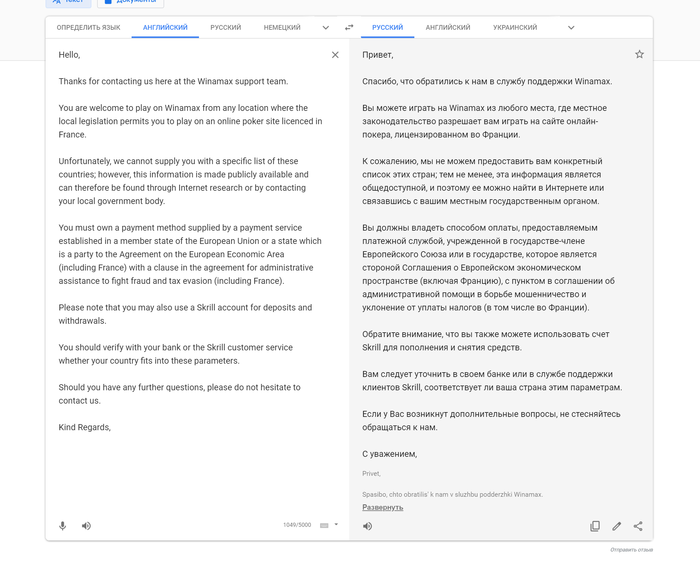Save translation with the star icon
The height and width of the screenshot is (568, 700).
point(639,54)
